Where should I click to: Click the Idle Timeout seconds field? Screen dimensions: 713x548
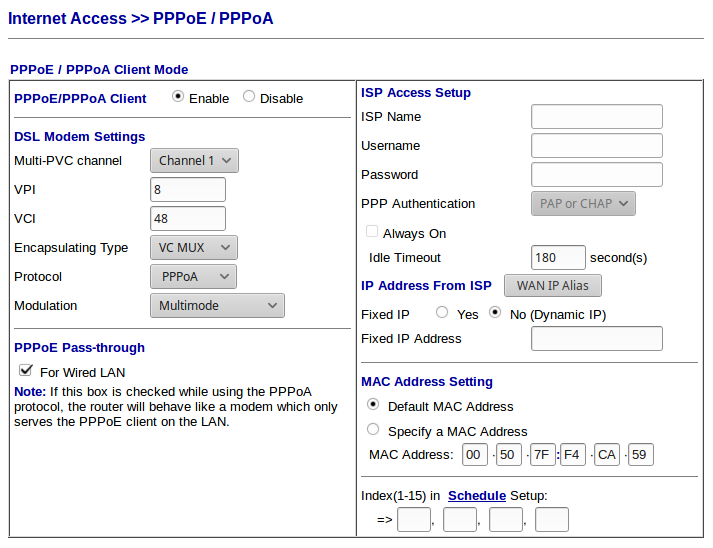click(558, 257)
